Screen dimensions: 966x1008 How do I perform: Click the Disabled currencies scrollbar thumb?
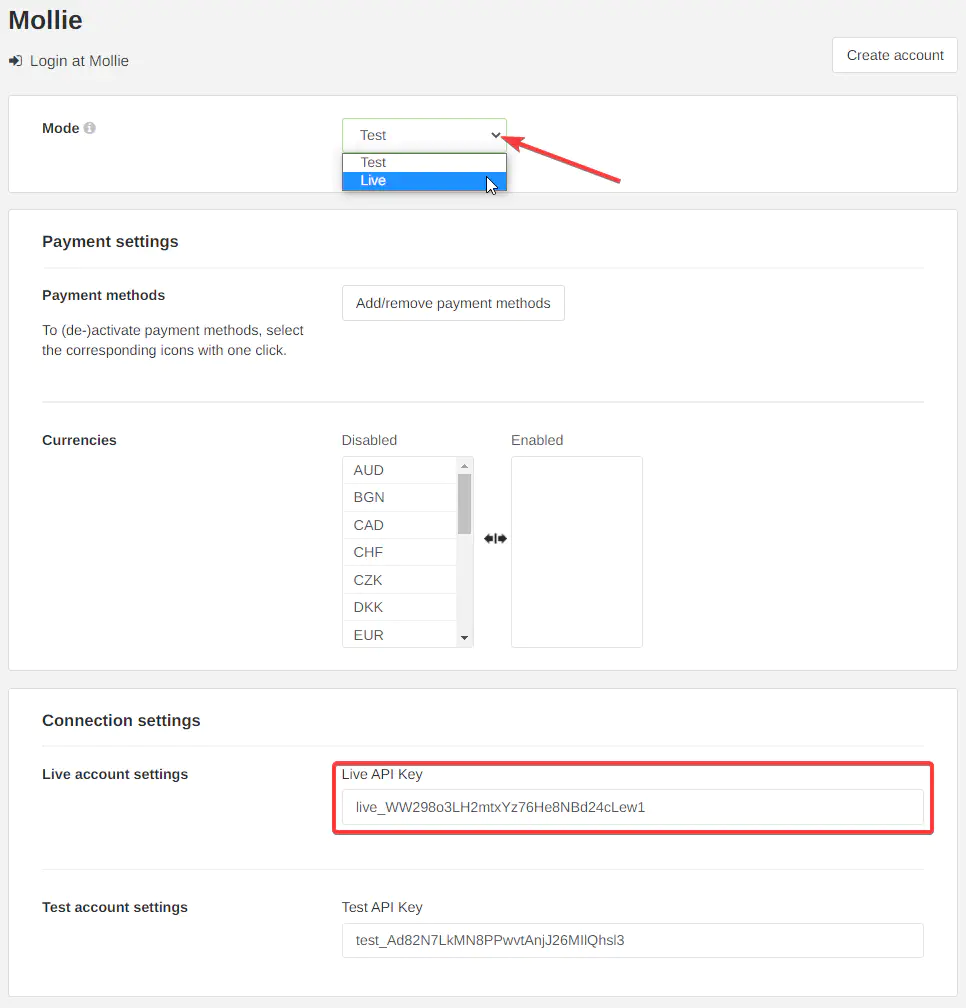tap(464, 503)
